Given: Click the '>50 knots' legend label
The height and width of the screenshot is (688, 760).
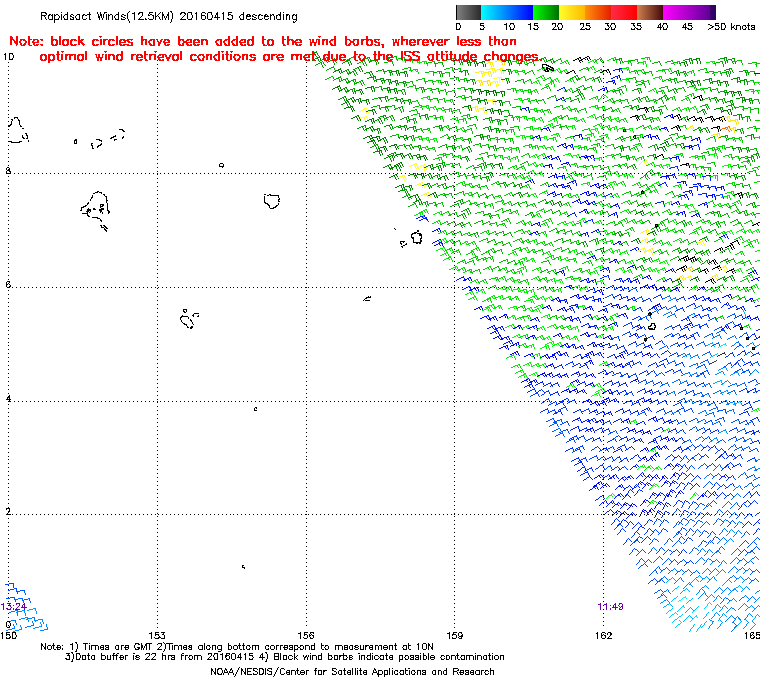Looking at the screenshot, I should coord(731,27).
